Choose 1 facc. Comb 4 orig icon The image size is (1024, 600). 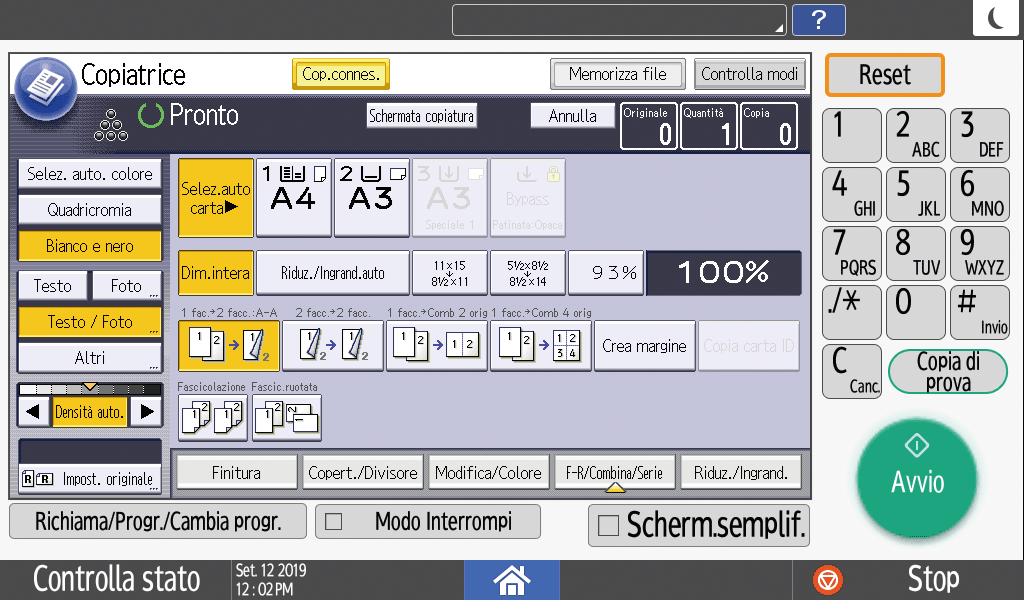click(x=541, y=345)
